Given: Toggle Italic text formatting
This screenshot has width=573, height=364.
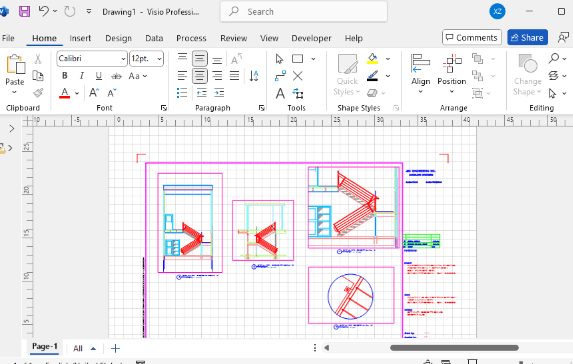Looking at the screenshot, I should pyautogui.click(x=81, y=76).
